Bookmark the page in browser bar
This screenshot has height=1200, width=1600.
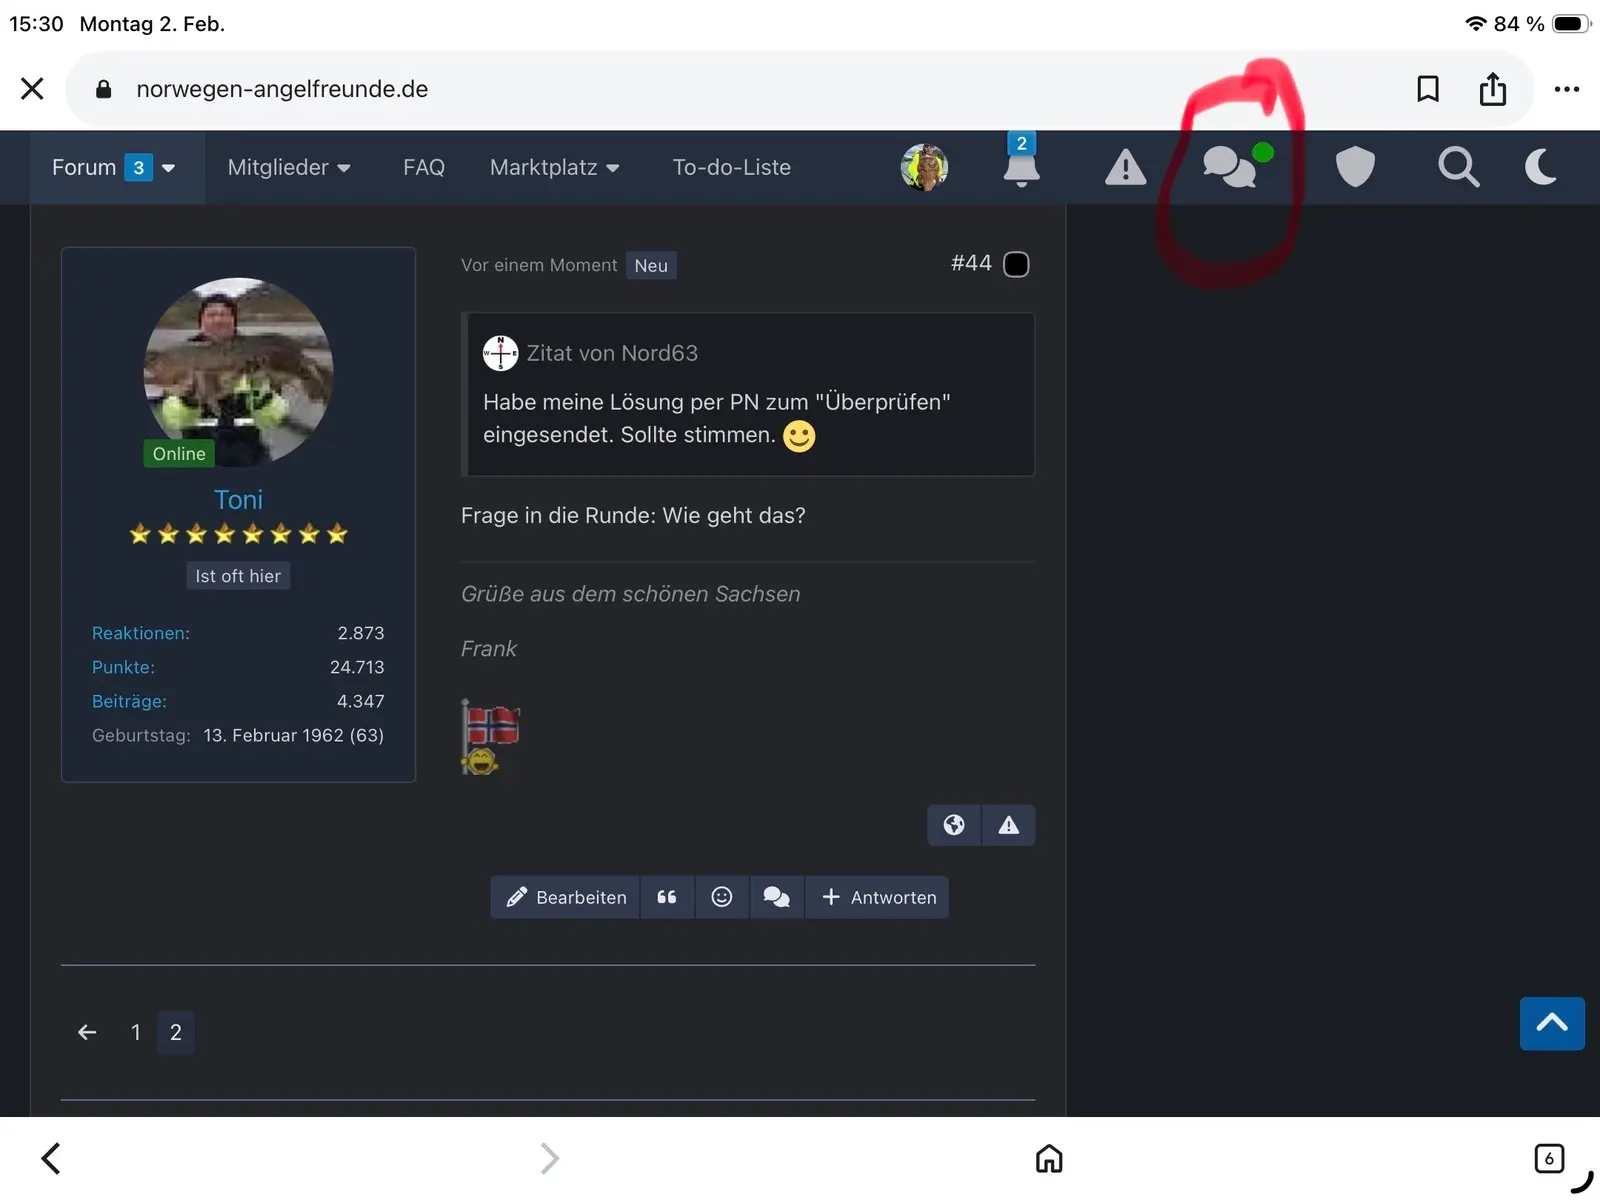[x=1427, y=89]
